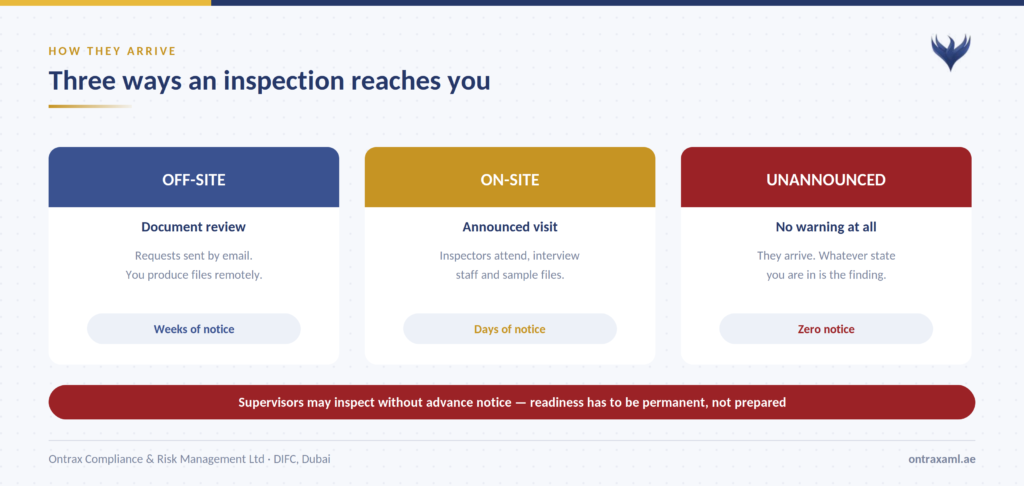
Task: Click the Weeks of notice pill
Action: (x=194, y=329)
